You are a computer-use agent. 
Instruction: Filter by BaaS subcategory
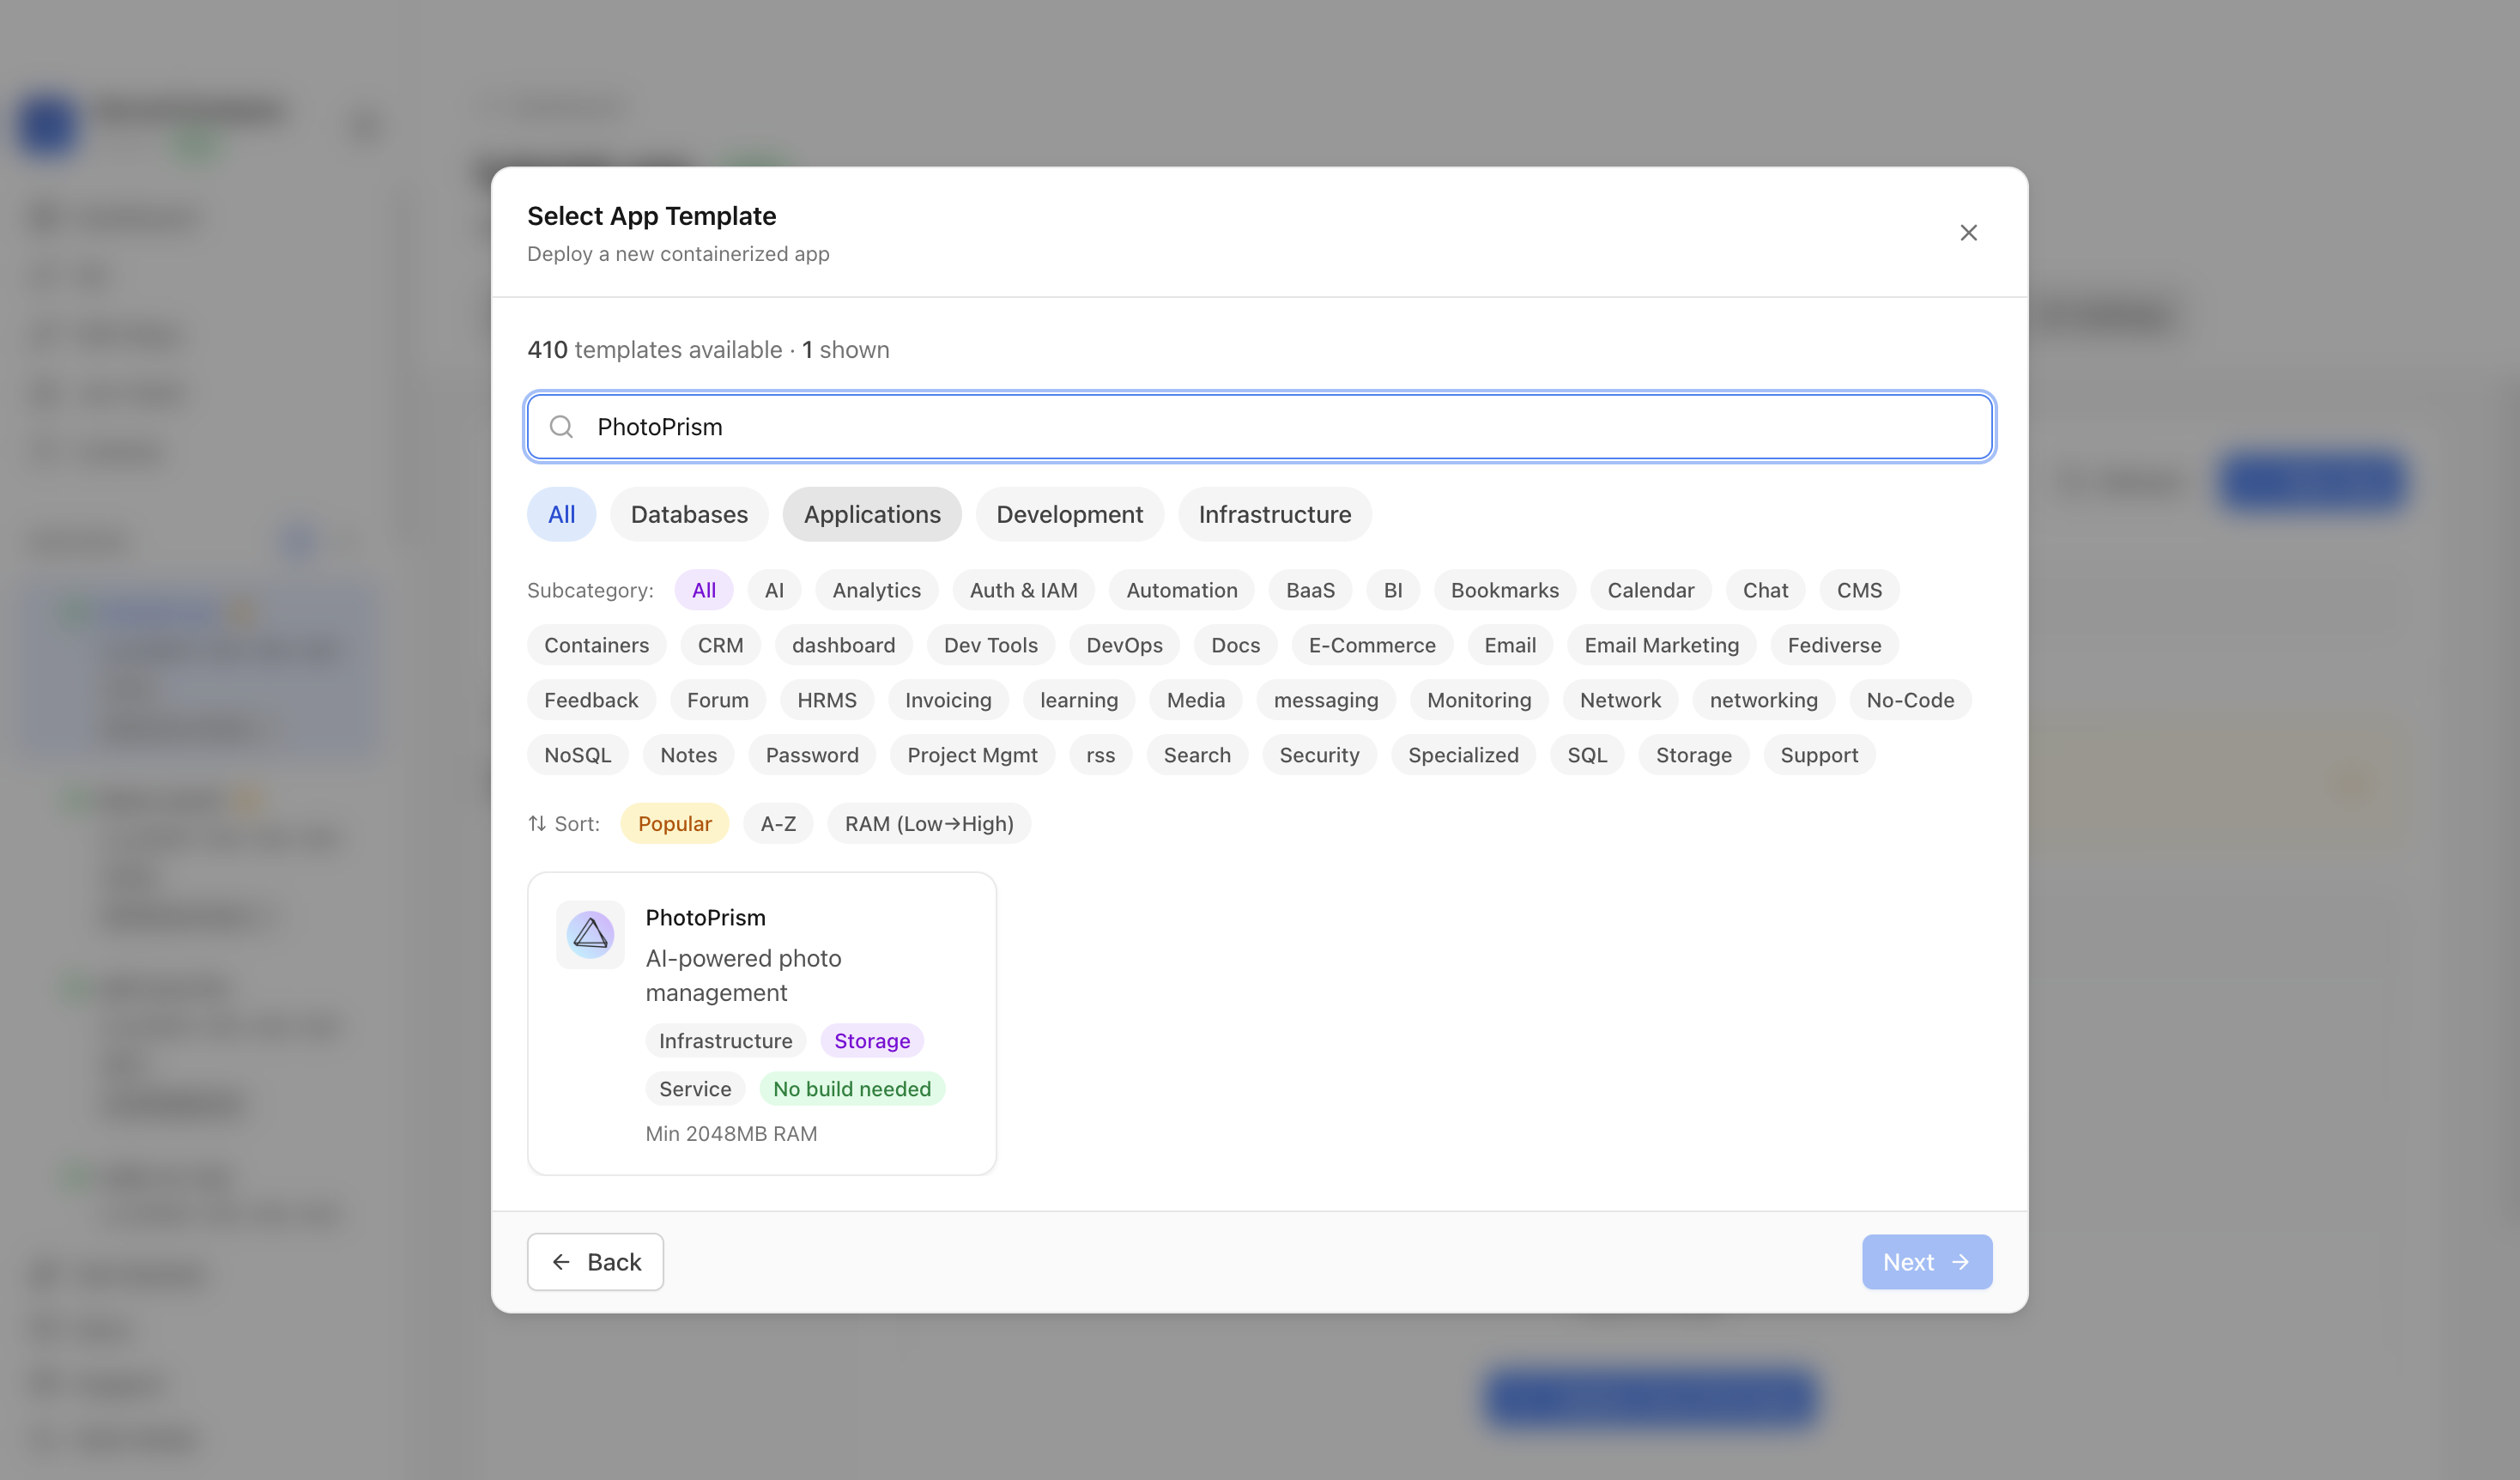pos(1310,590)
